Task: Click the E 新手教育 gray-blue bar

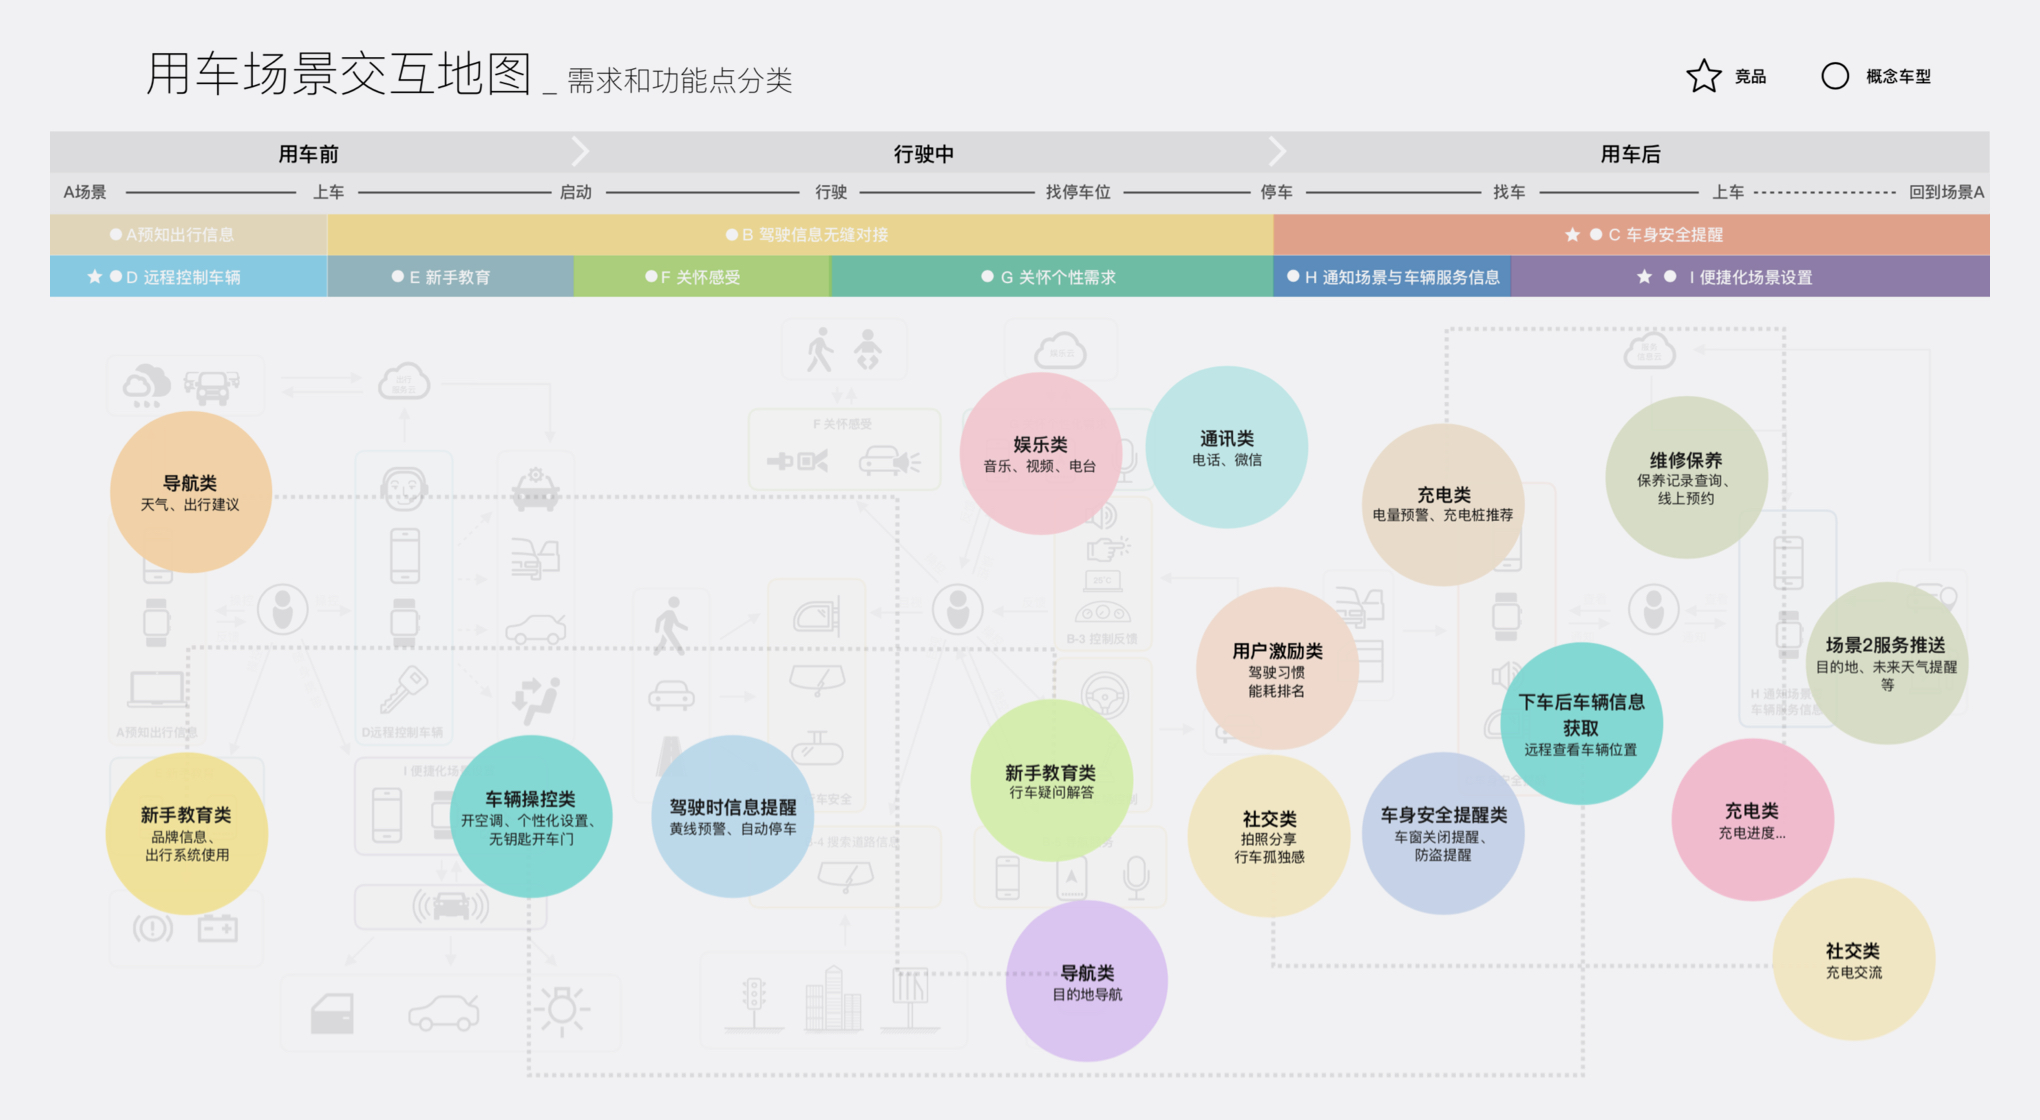Action: pos(450,276)
